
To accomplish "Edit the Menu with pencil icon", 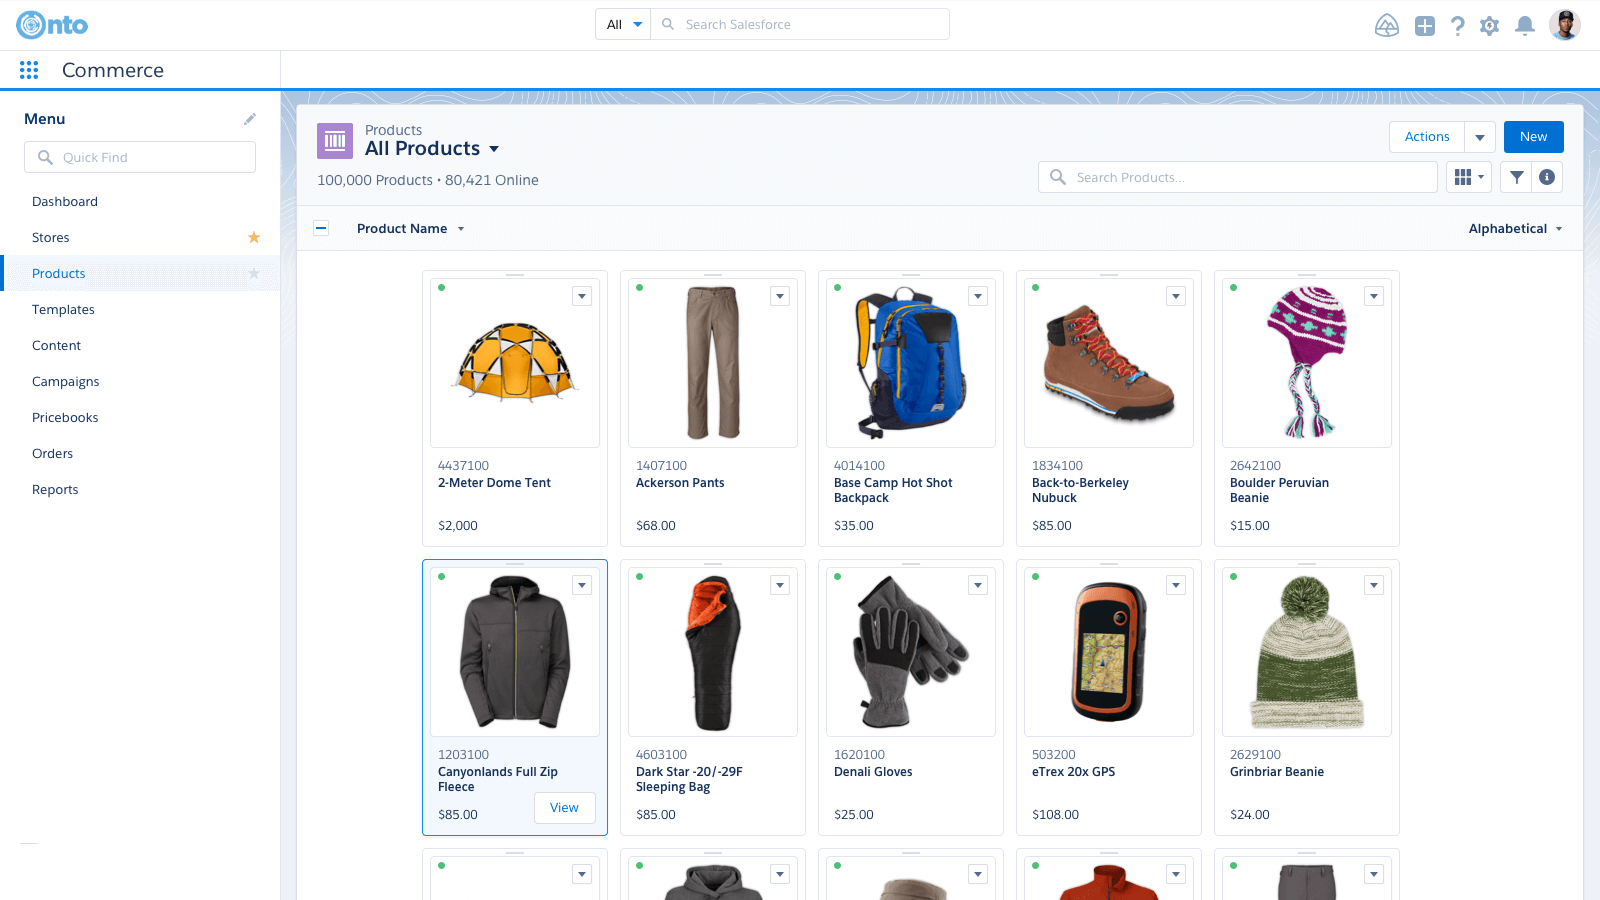I will [x=250, y=119].
